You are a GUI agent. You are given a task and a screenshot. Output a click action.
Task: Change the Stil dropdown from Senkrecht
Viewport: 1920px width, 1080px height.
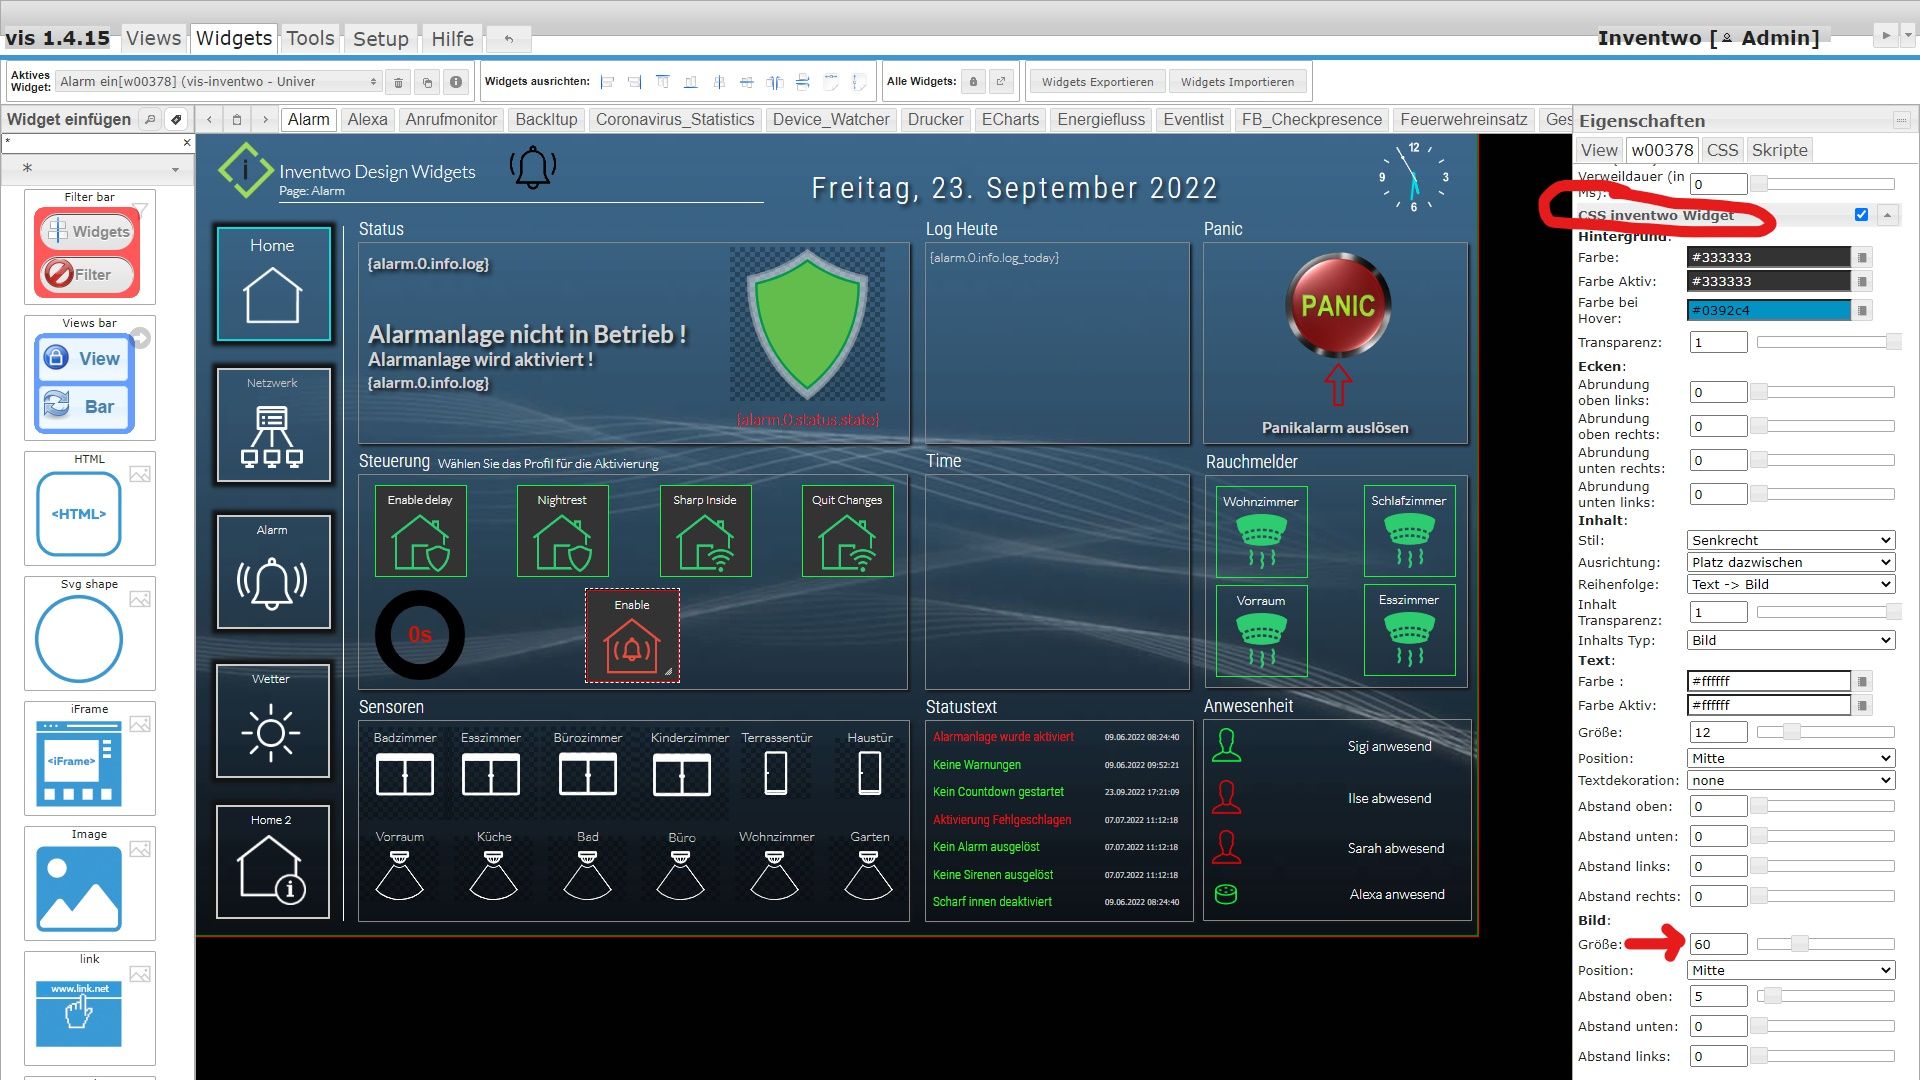pos(1790,540)
